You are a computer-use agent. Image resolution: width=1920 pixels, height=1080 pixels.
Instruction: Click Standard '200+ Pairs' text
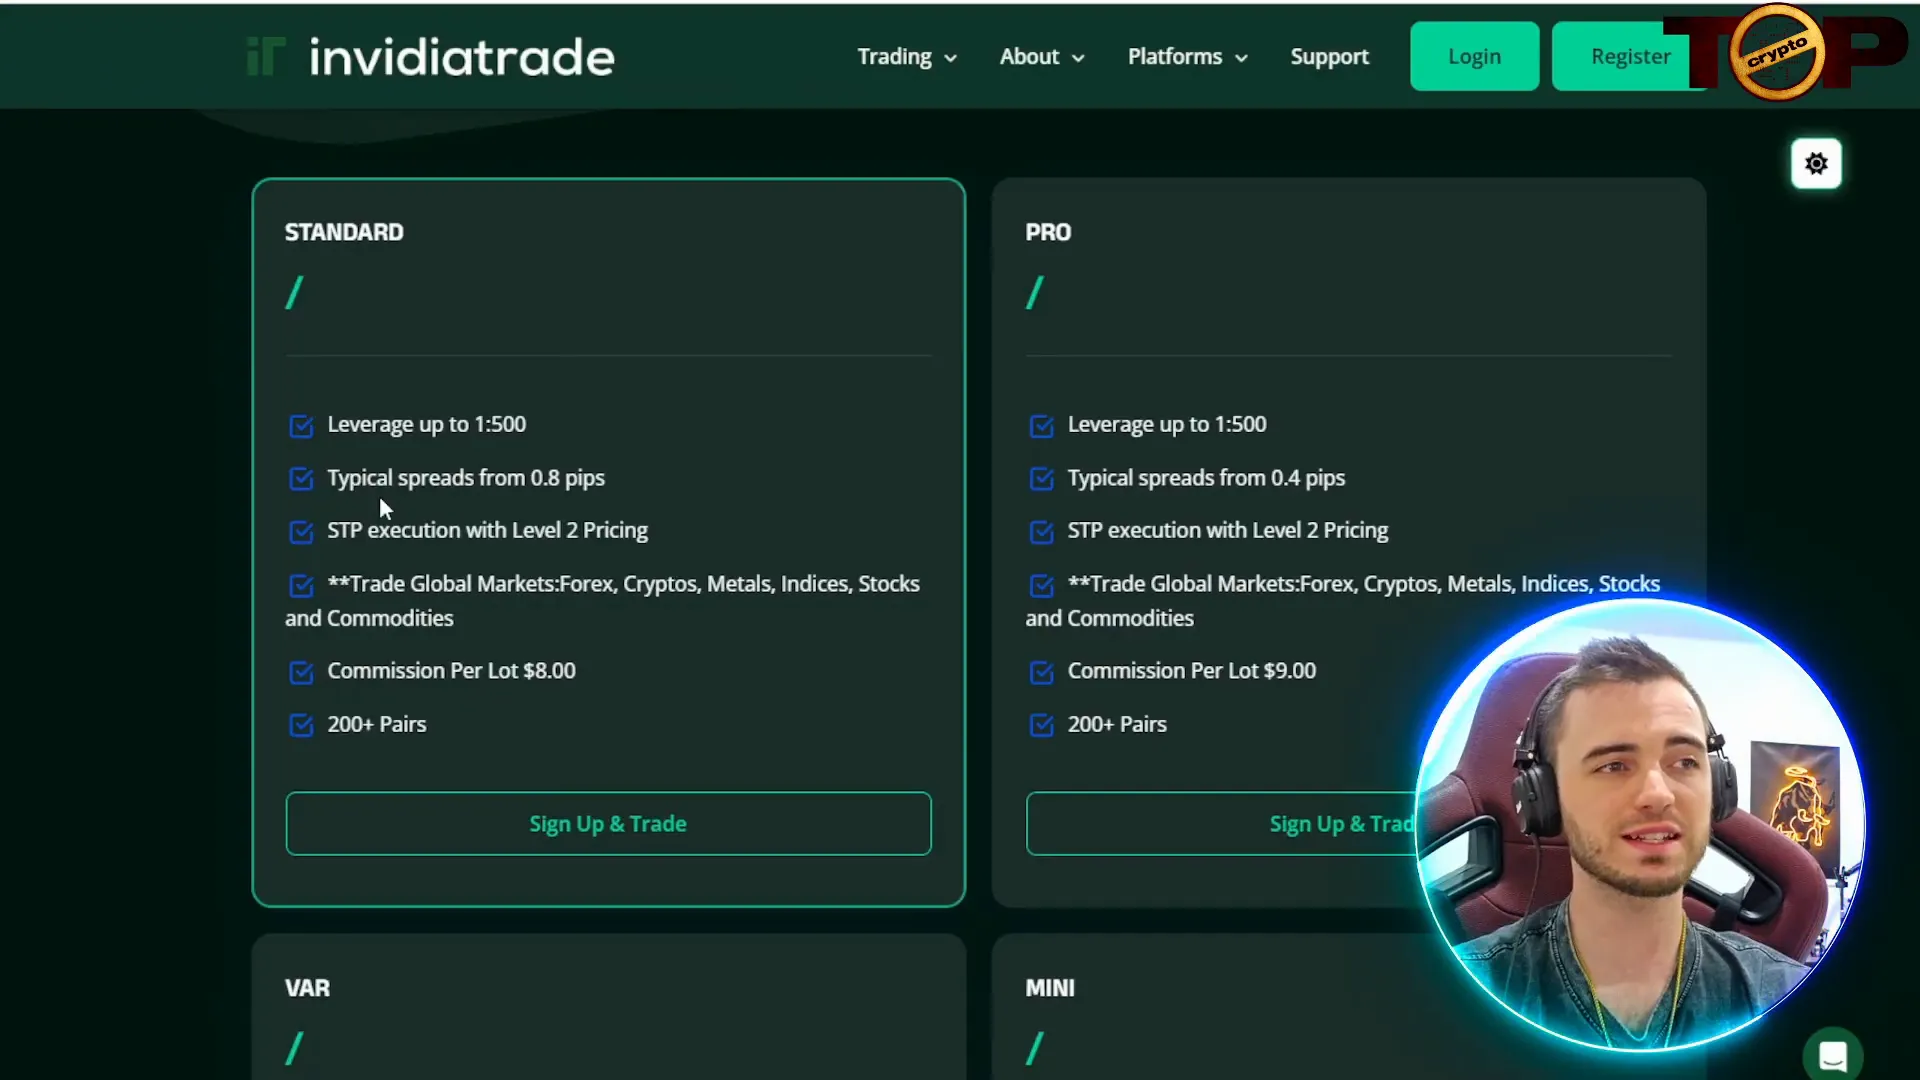pyautogui.click(x=377, y=724)
